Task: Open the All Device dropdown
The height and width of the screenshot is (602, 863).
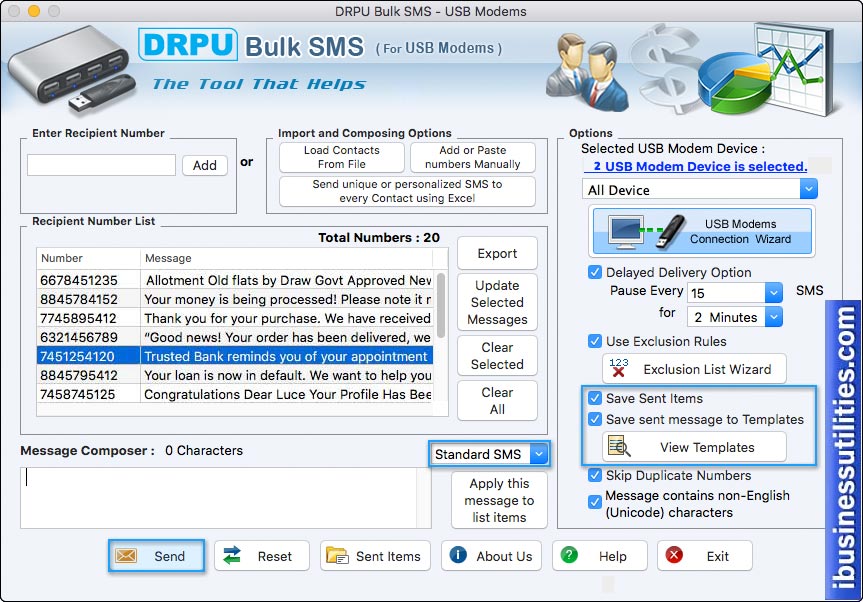Action: coord(700,189)
